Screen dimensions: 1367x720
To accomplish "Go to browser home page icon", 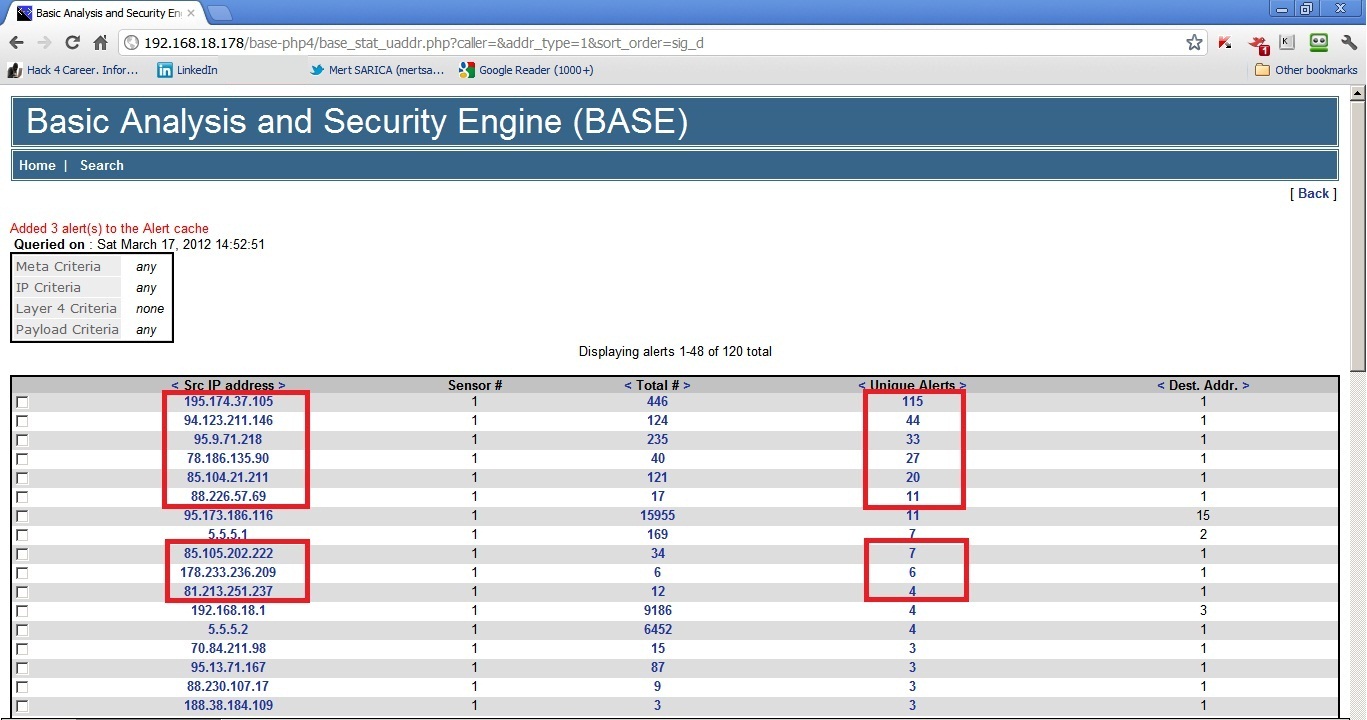I will [x=100, y=43].
